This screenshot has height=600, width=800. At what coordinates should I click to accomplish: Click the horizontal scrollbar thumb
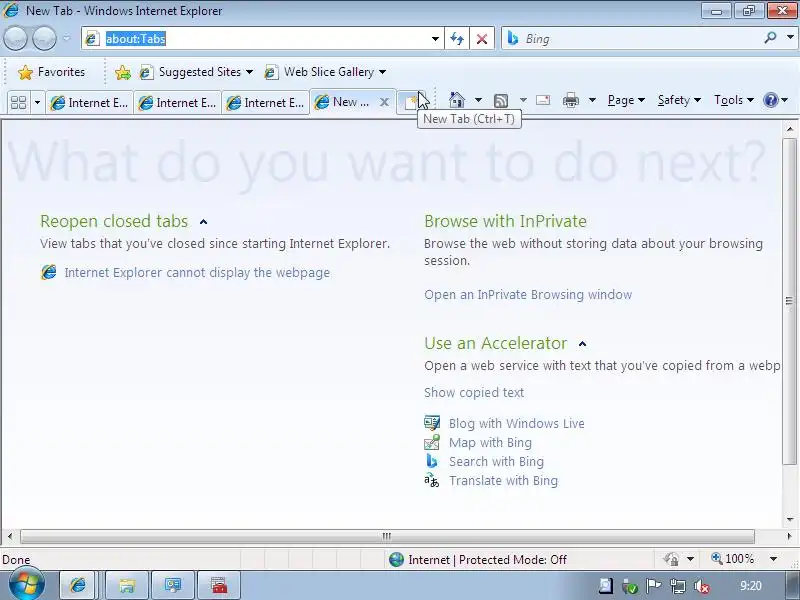(x=387, y=536)
